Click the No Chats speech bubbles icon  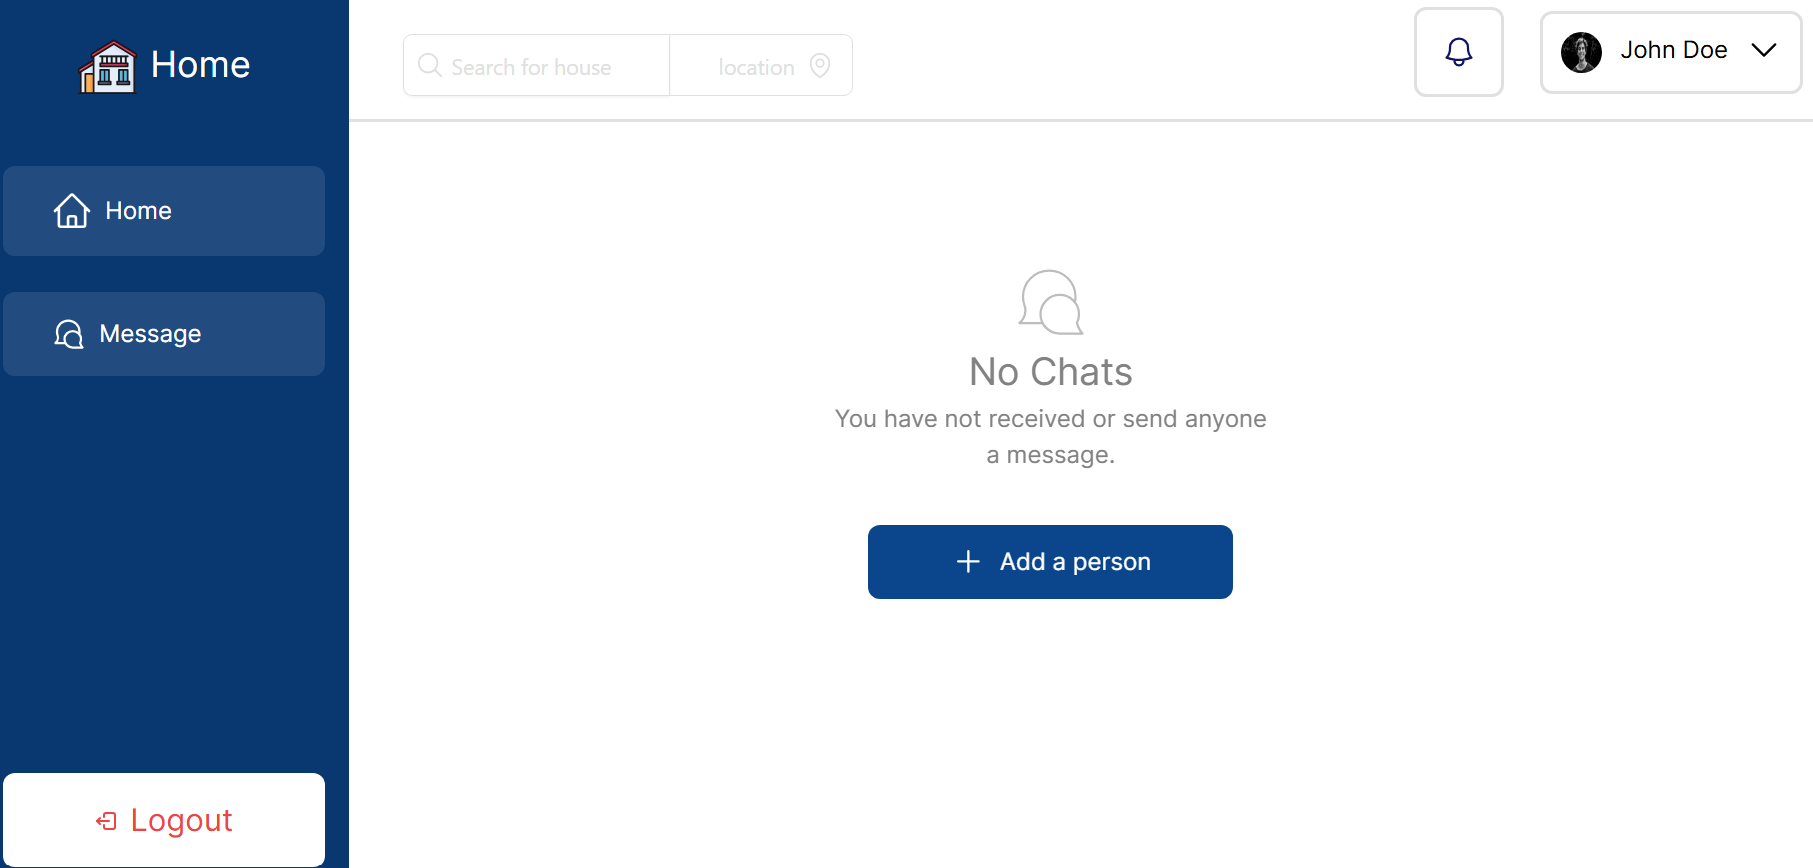coord(1051,302)
